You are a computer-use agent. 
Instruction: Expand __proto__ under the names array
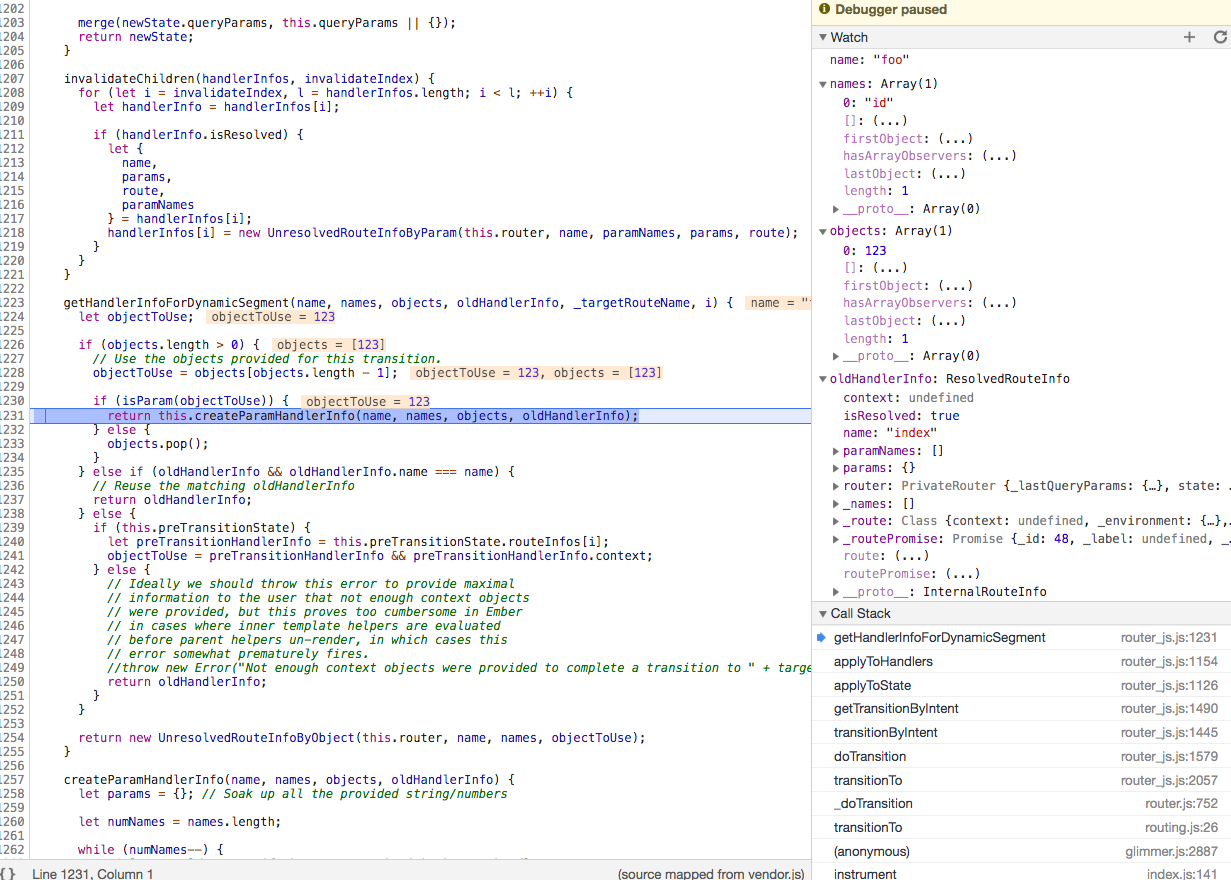coord(836,208)
